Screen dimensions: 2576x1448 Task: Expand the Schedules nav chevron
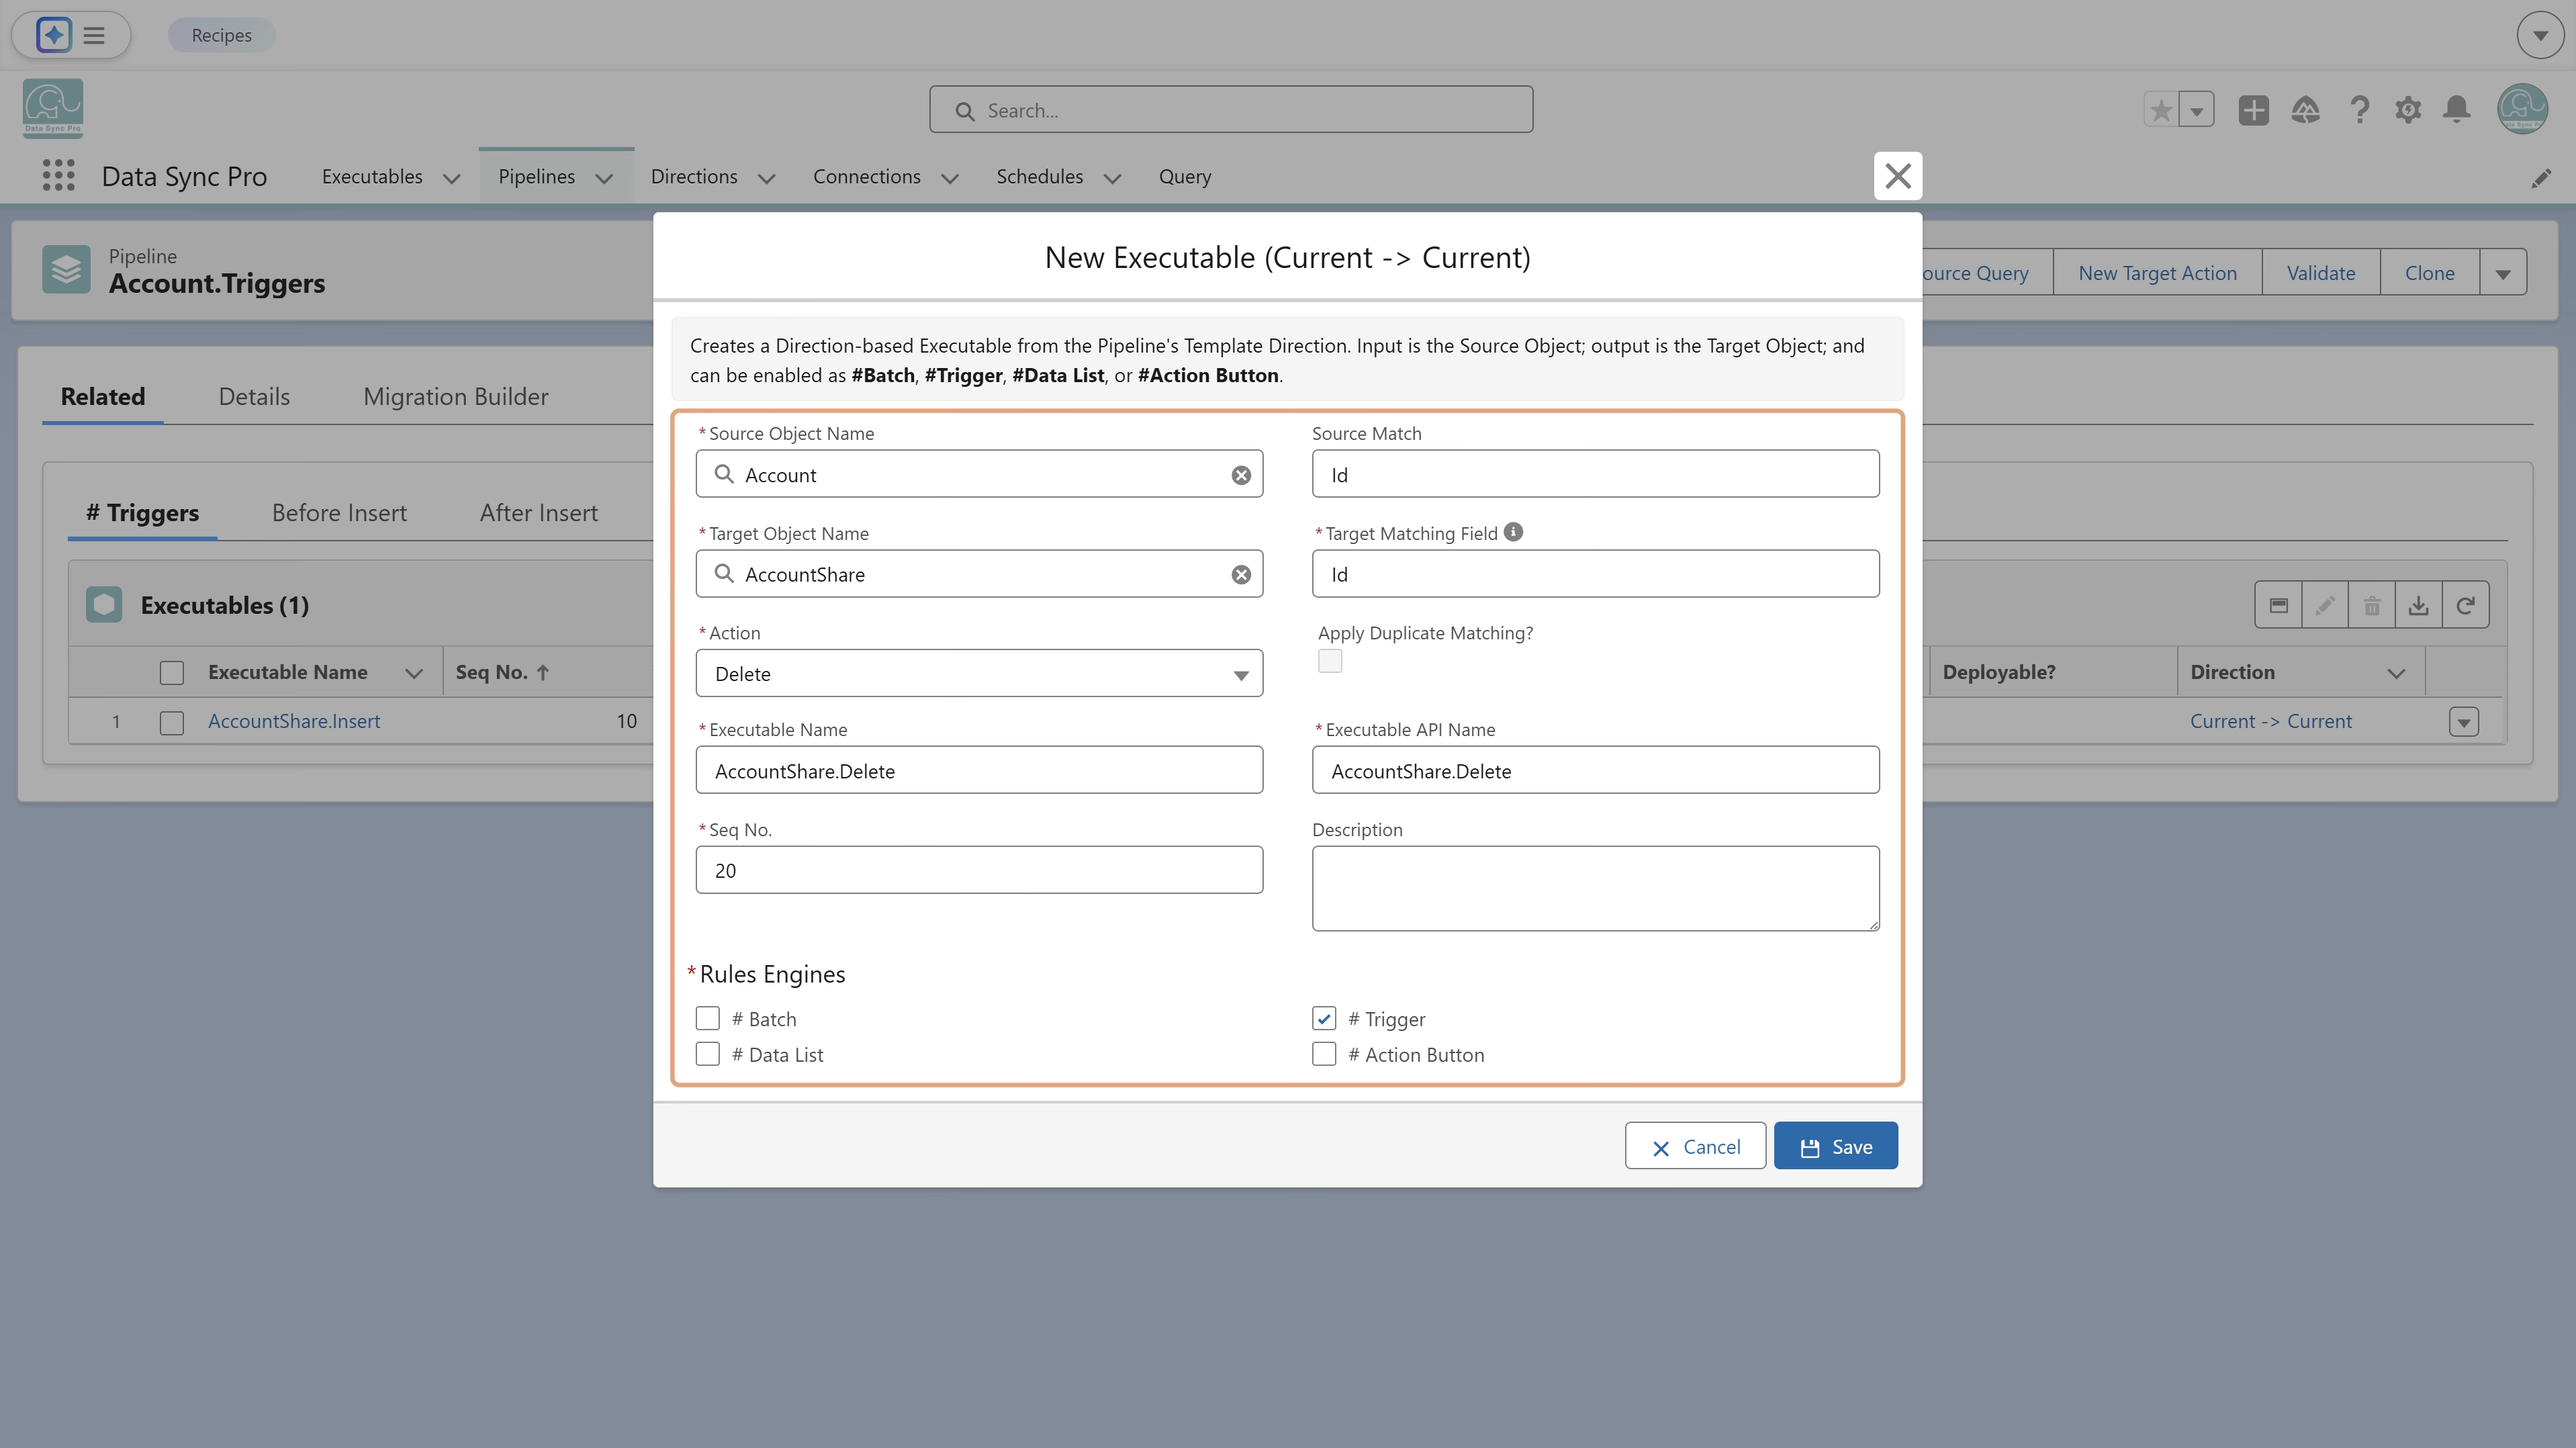pyautogui.click(x=1112, y=178)
